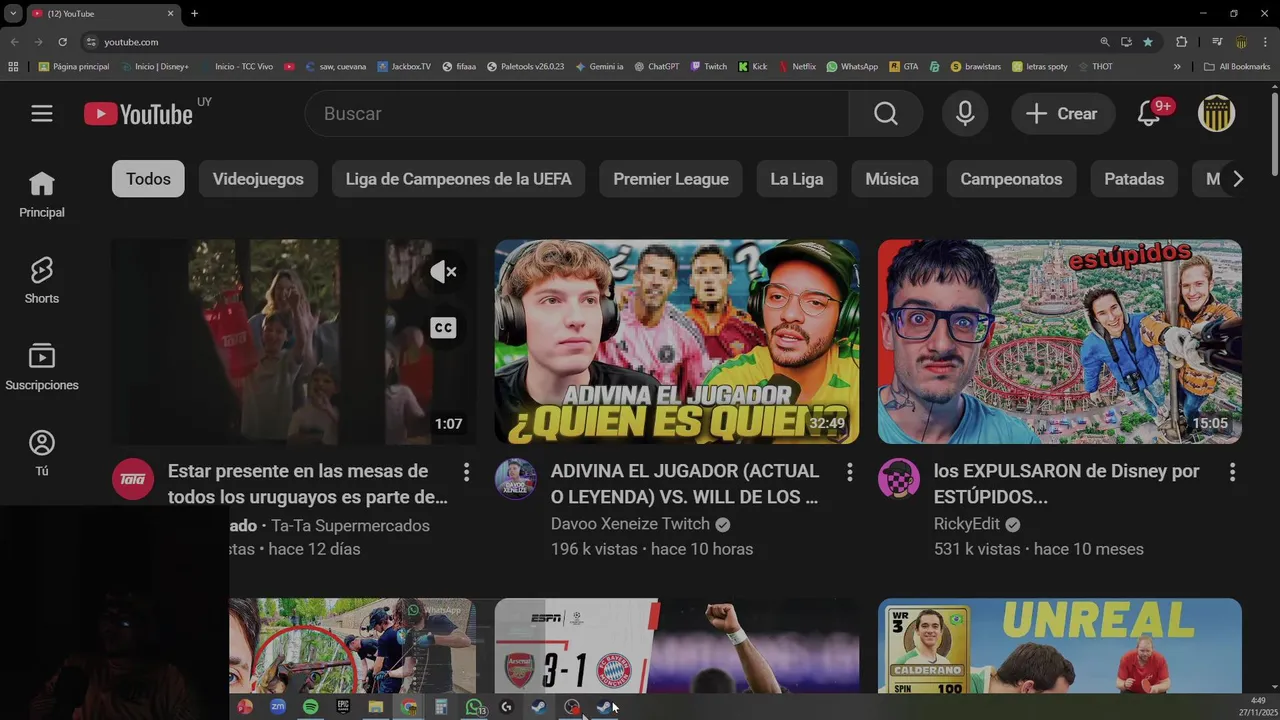Image resolution: width=1280 pixels, height=720 pixels.
Task: Select the Todos chip
Action: 148,179
